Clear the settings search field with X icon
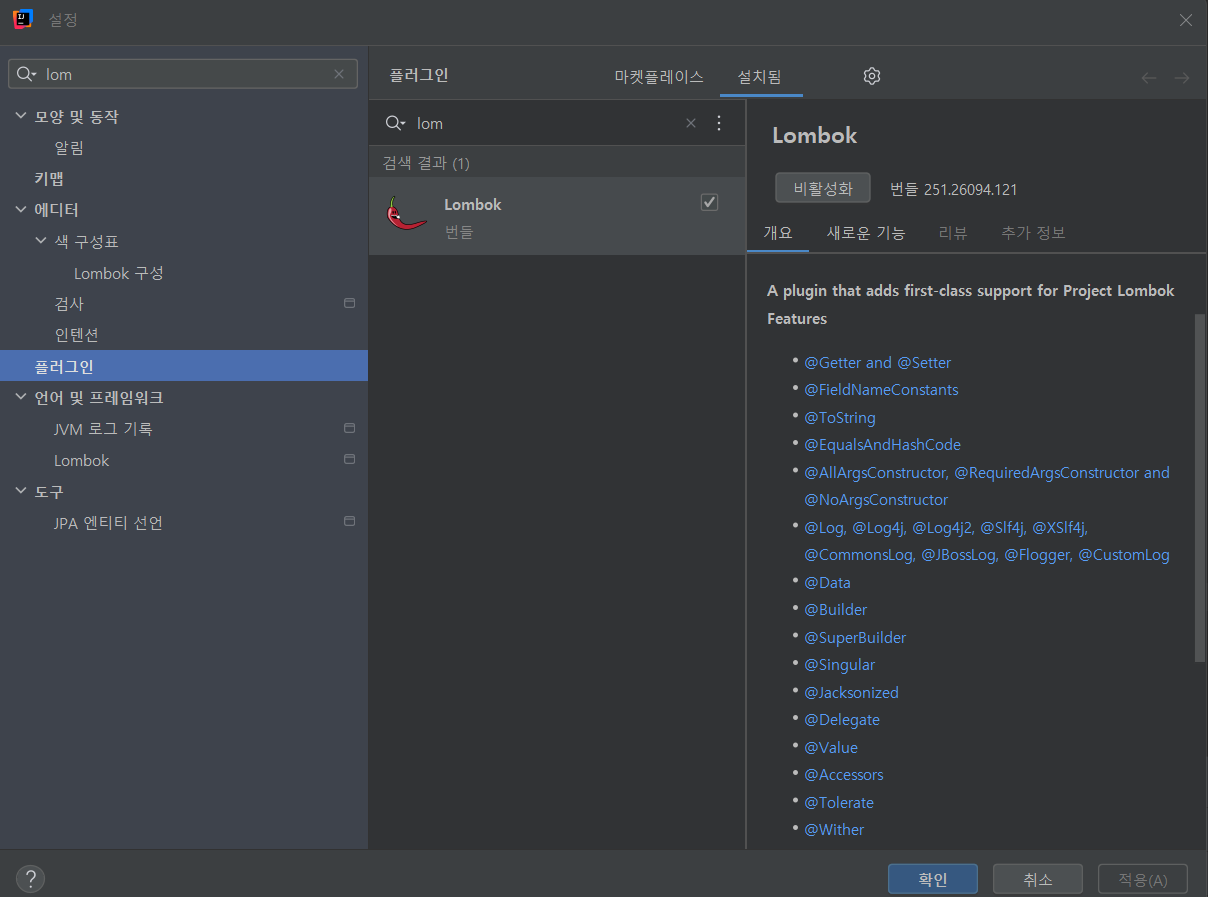Image resolution: width=1208 pixels, height=897 pixels. 339,74
